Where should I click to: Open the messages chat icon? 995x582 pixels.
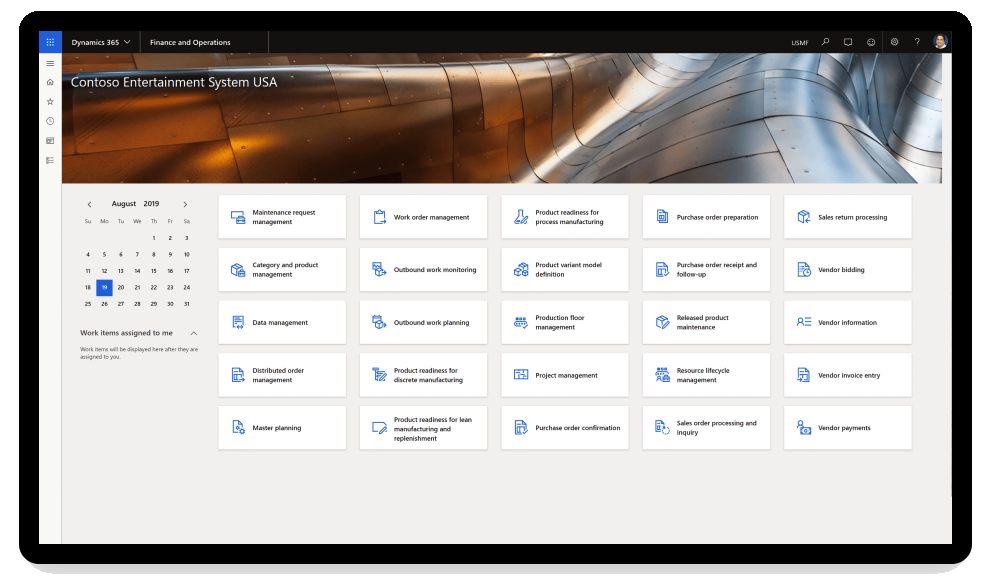click(x=848, y=42)
